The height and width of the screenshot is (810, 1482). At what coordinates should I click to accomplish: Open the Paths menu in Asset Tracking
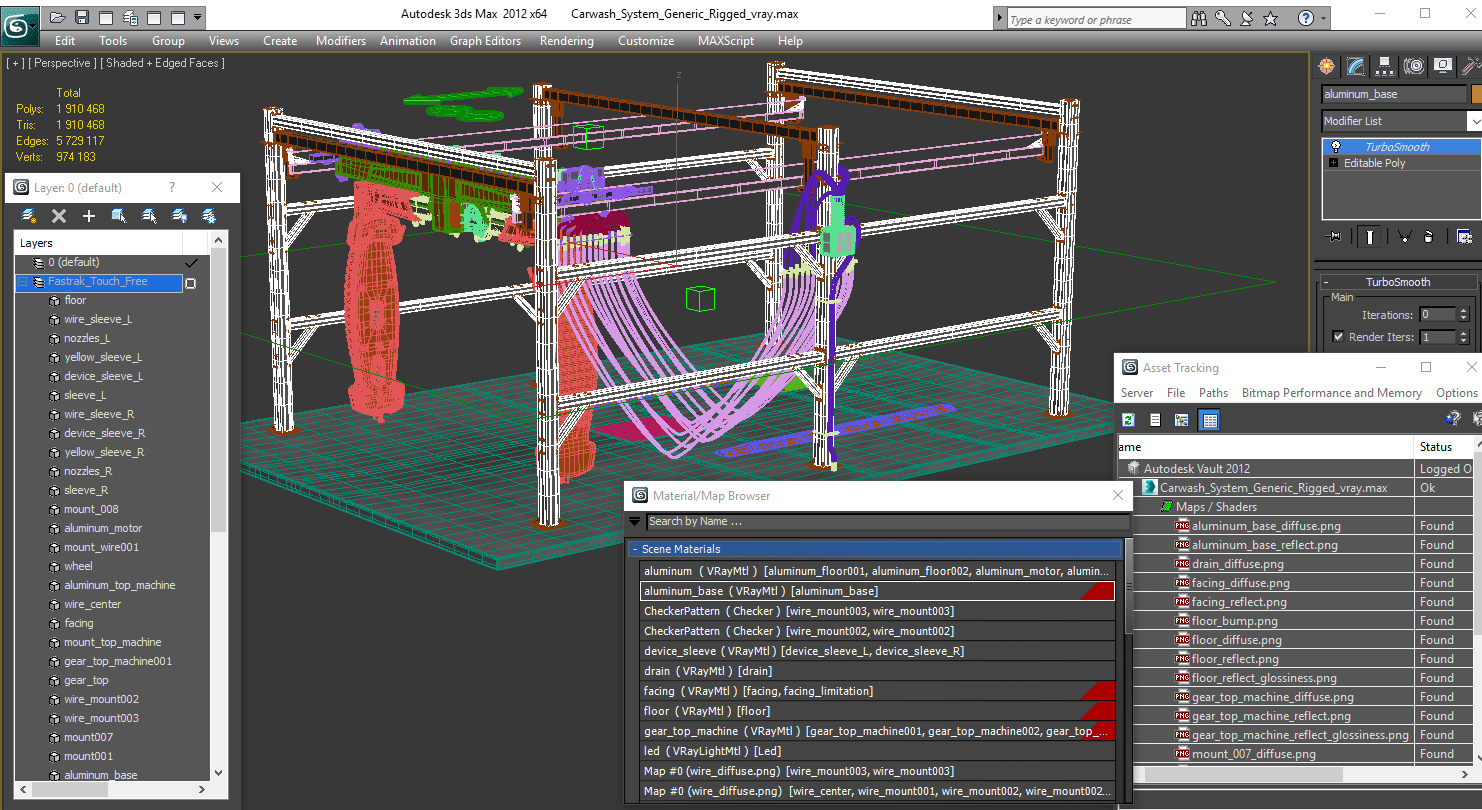[x=1213, y=393]
